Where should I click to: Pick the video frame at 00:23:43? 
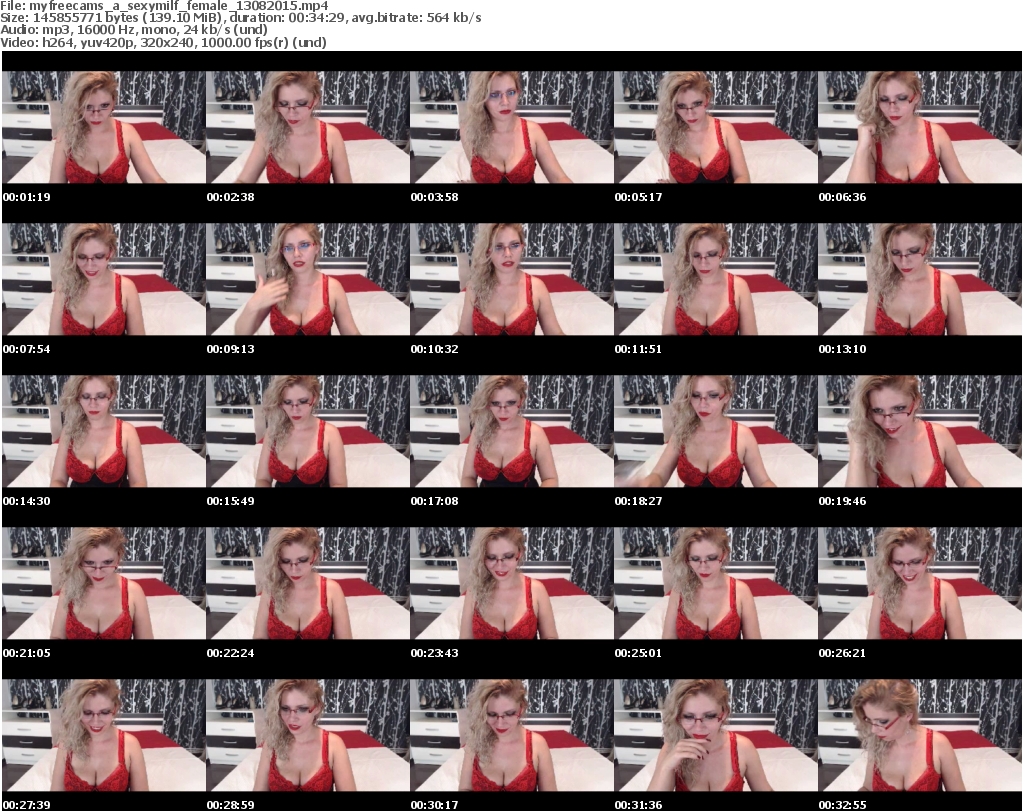[x=512, y=583]
